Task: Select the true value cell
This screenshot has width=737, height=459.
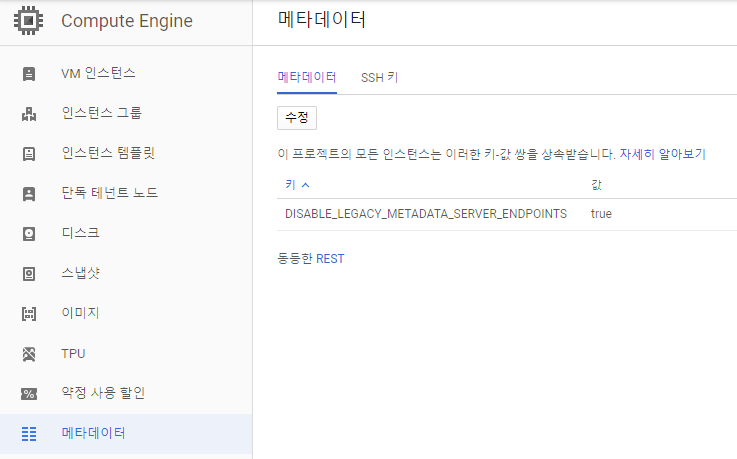Action: (x=601, y=214)
